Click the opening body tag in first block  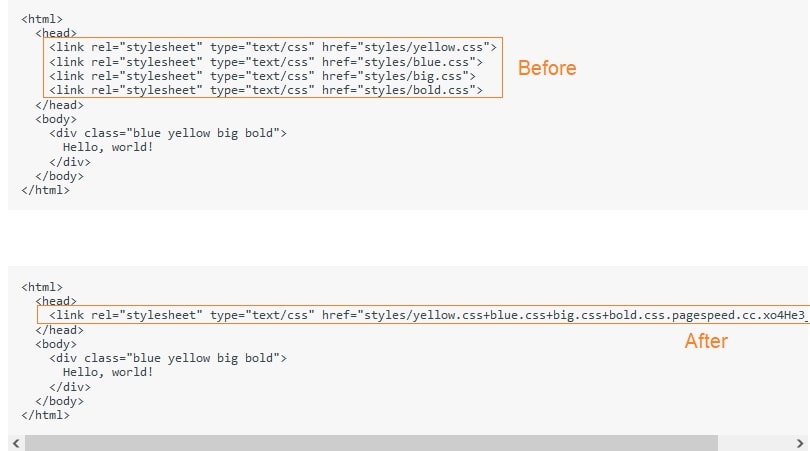click(56, 118)
